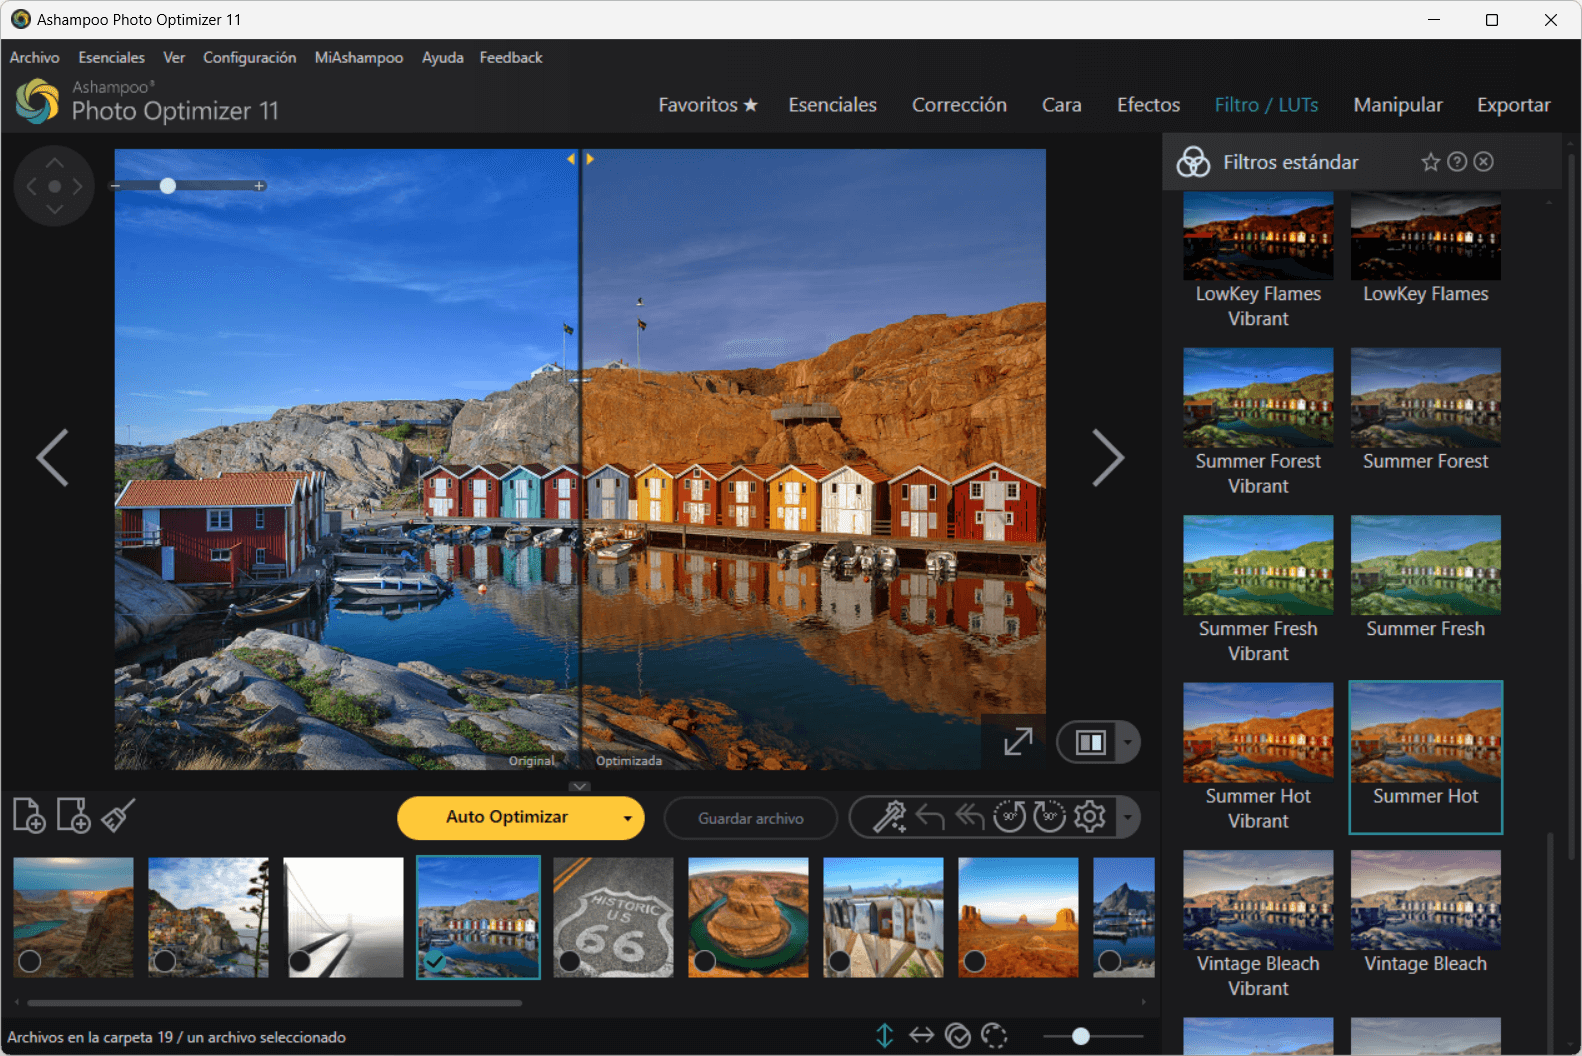
Task: Click the select all files icon
Action: [957, 1036]
